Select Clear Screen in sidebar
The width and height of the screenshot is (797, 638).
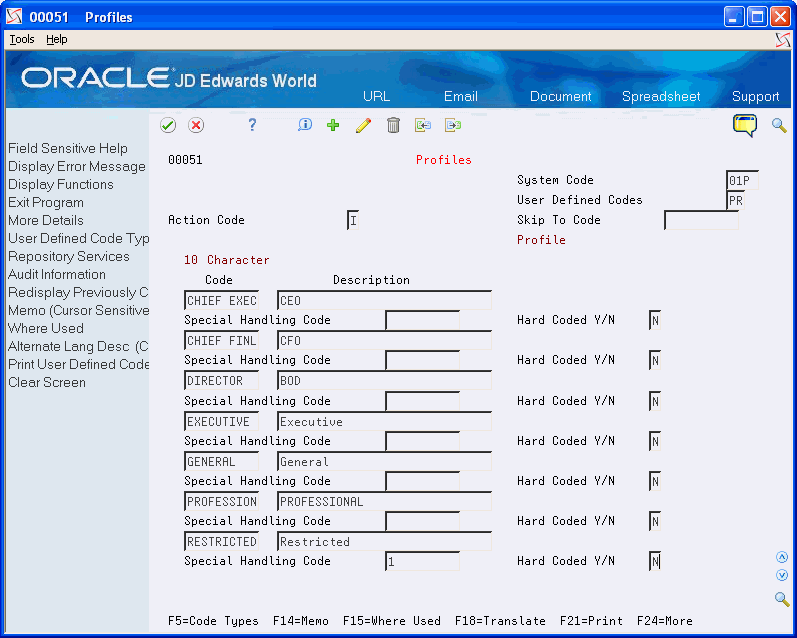[x=47, y=382]
